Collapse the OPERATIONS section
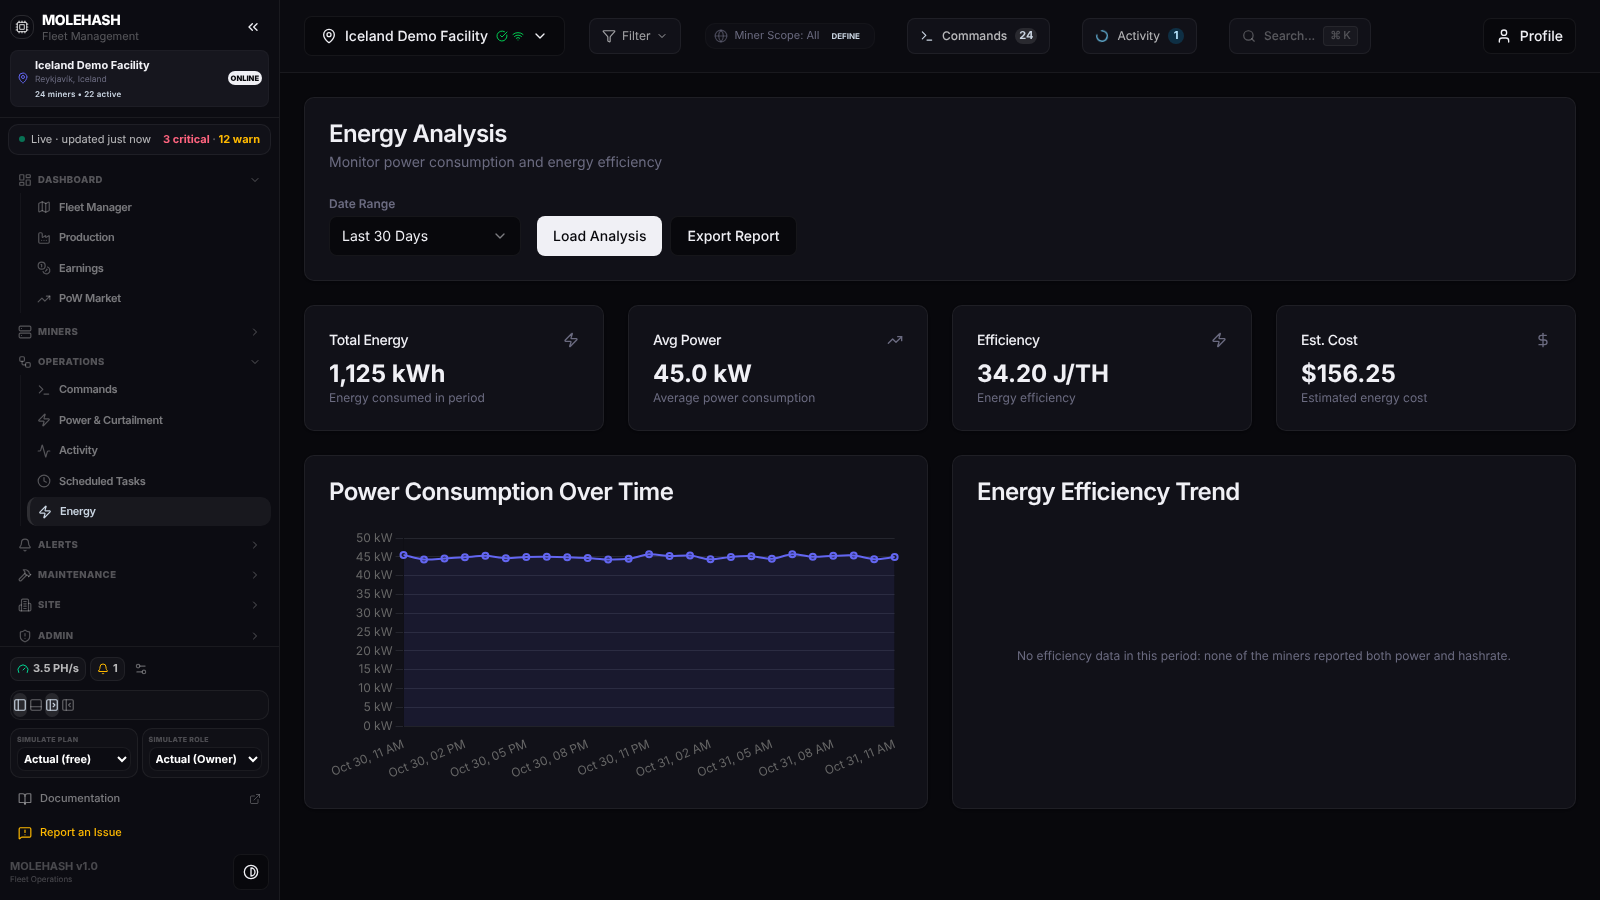Screen dimensions: 1600x900 coord(140,361)
